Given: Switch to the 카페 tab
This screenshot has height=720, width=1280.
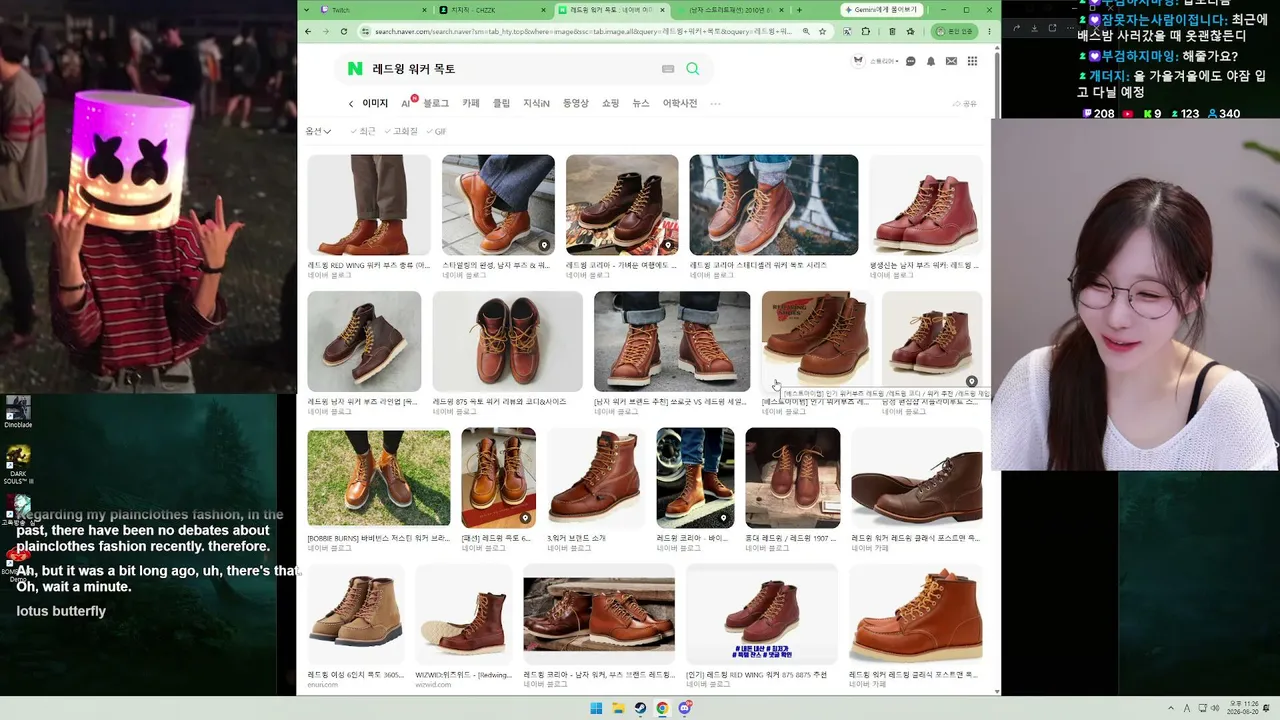Looking at the screenshot, I should point(471,104).
